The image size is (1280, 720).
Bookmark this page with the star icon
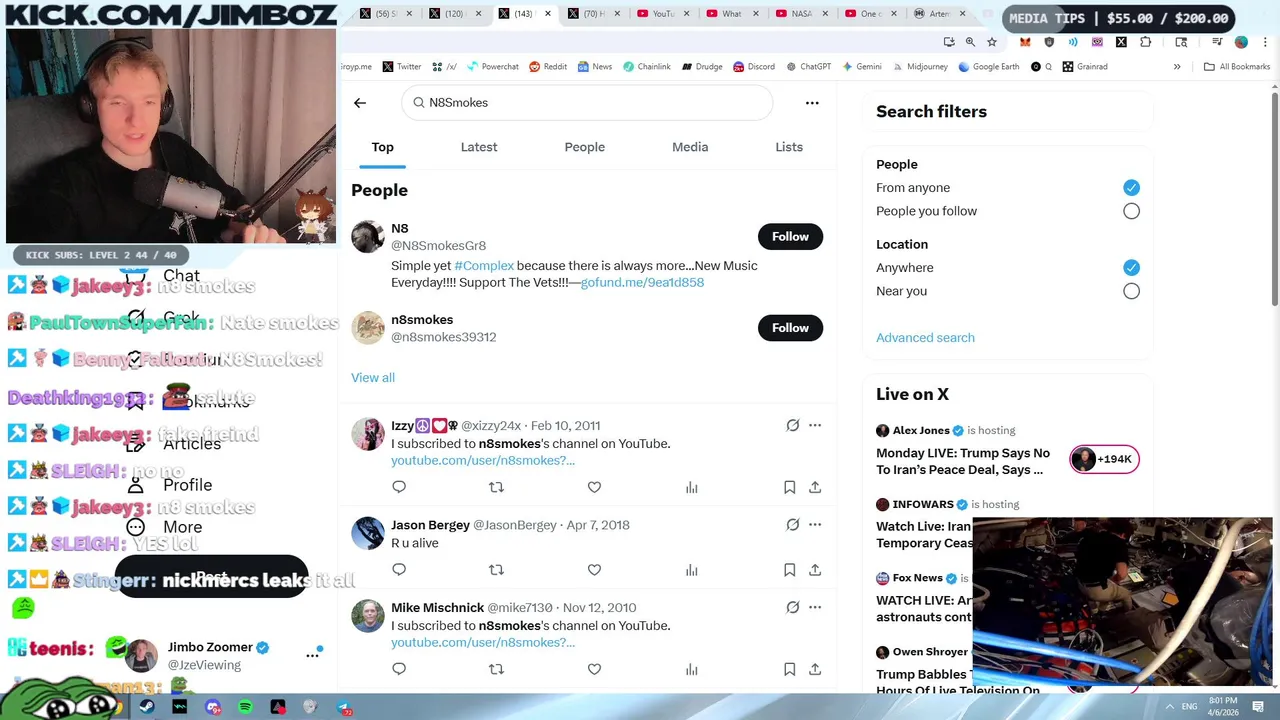tap(992, 42)
